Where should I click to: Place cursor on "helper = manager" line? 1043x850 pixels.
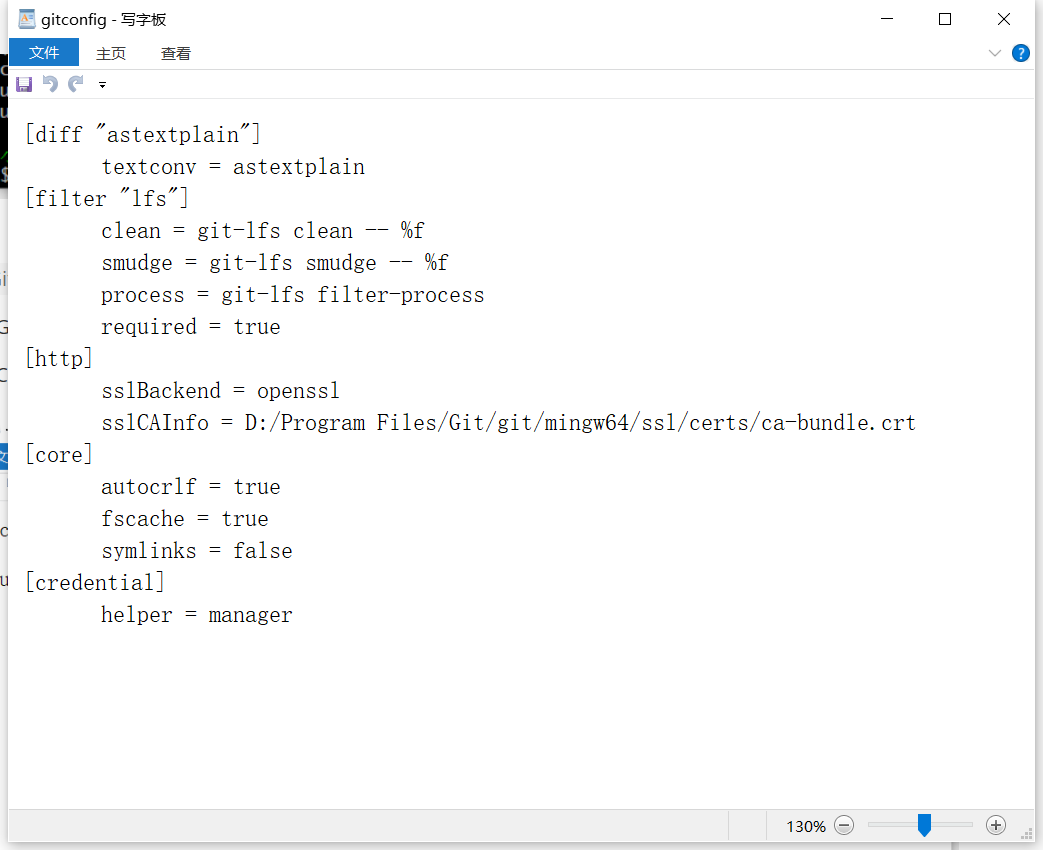click(196, 615)
